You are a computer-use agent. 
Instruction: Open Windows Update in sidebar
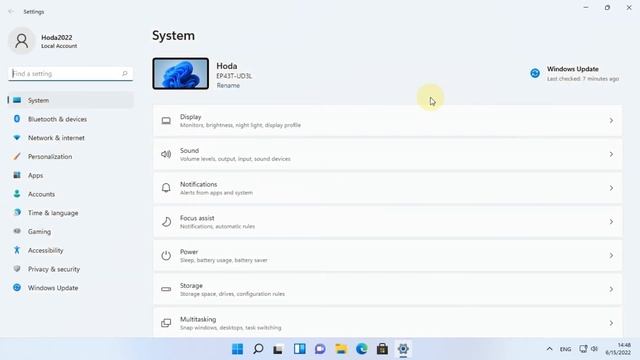[x=71, y=288]
